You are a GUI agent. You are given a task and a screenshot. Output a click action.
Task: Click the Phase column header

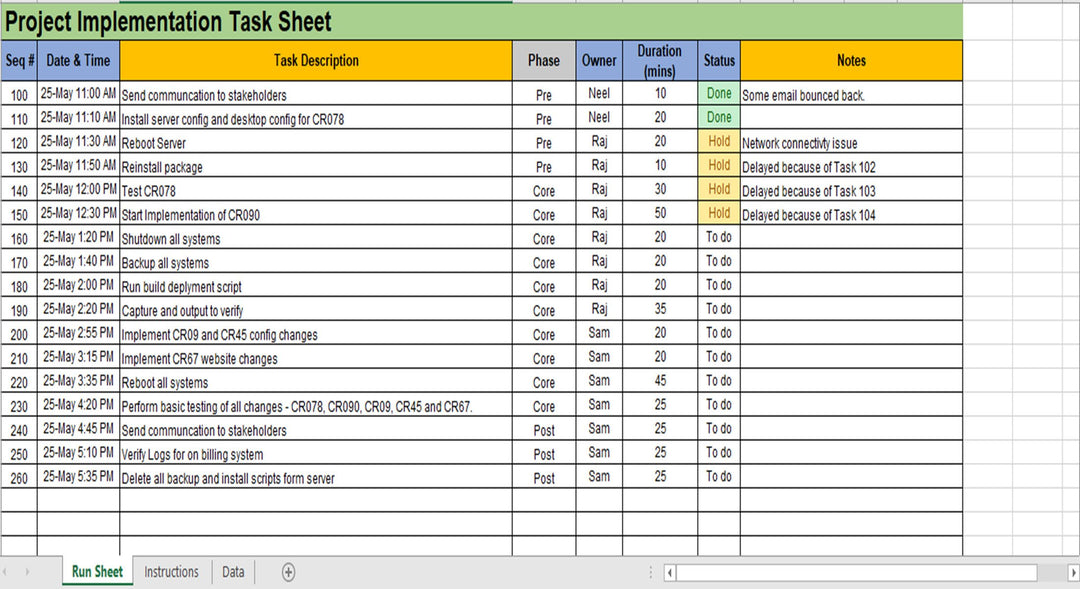tap(544, 61)
